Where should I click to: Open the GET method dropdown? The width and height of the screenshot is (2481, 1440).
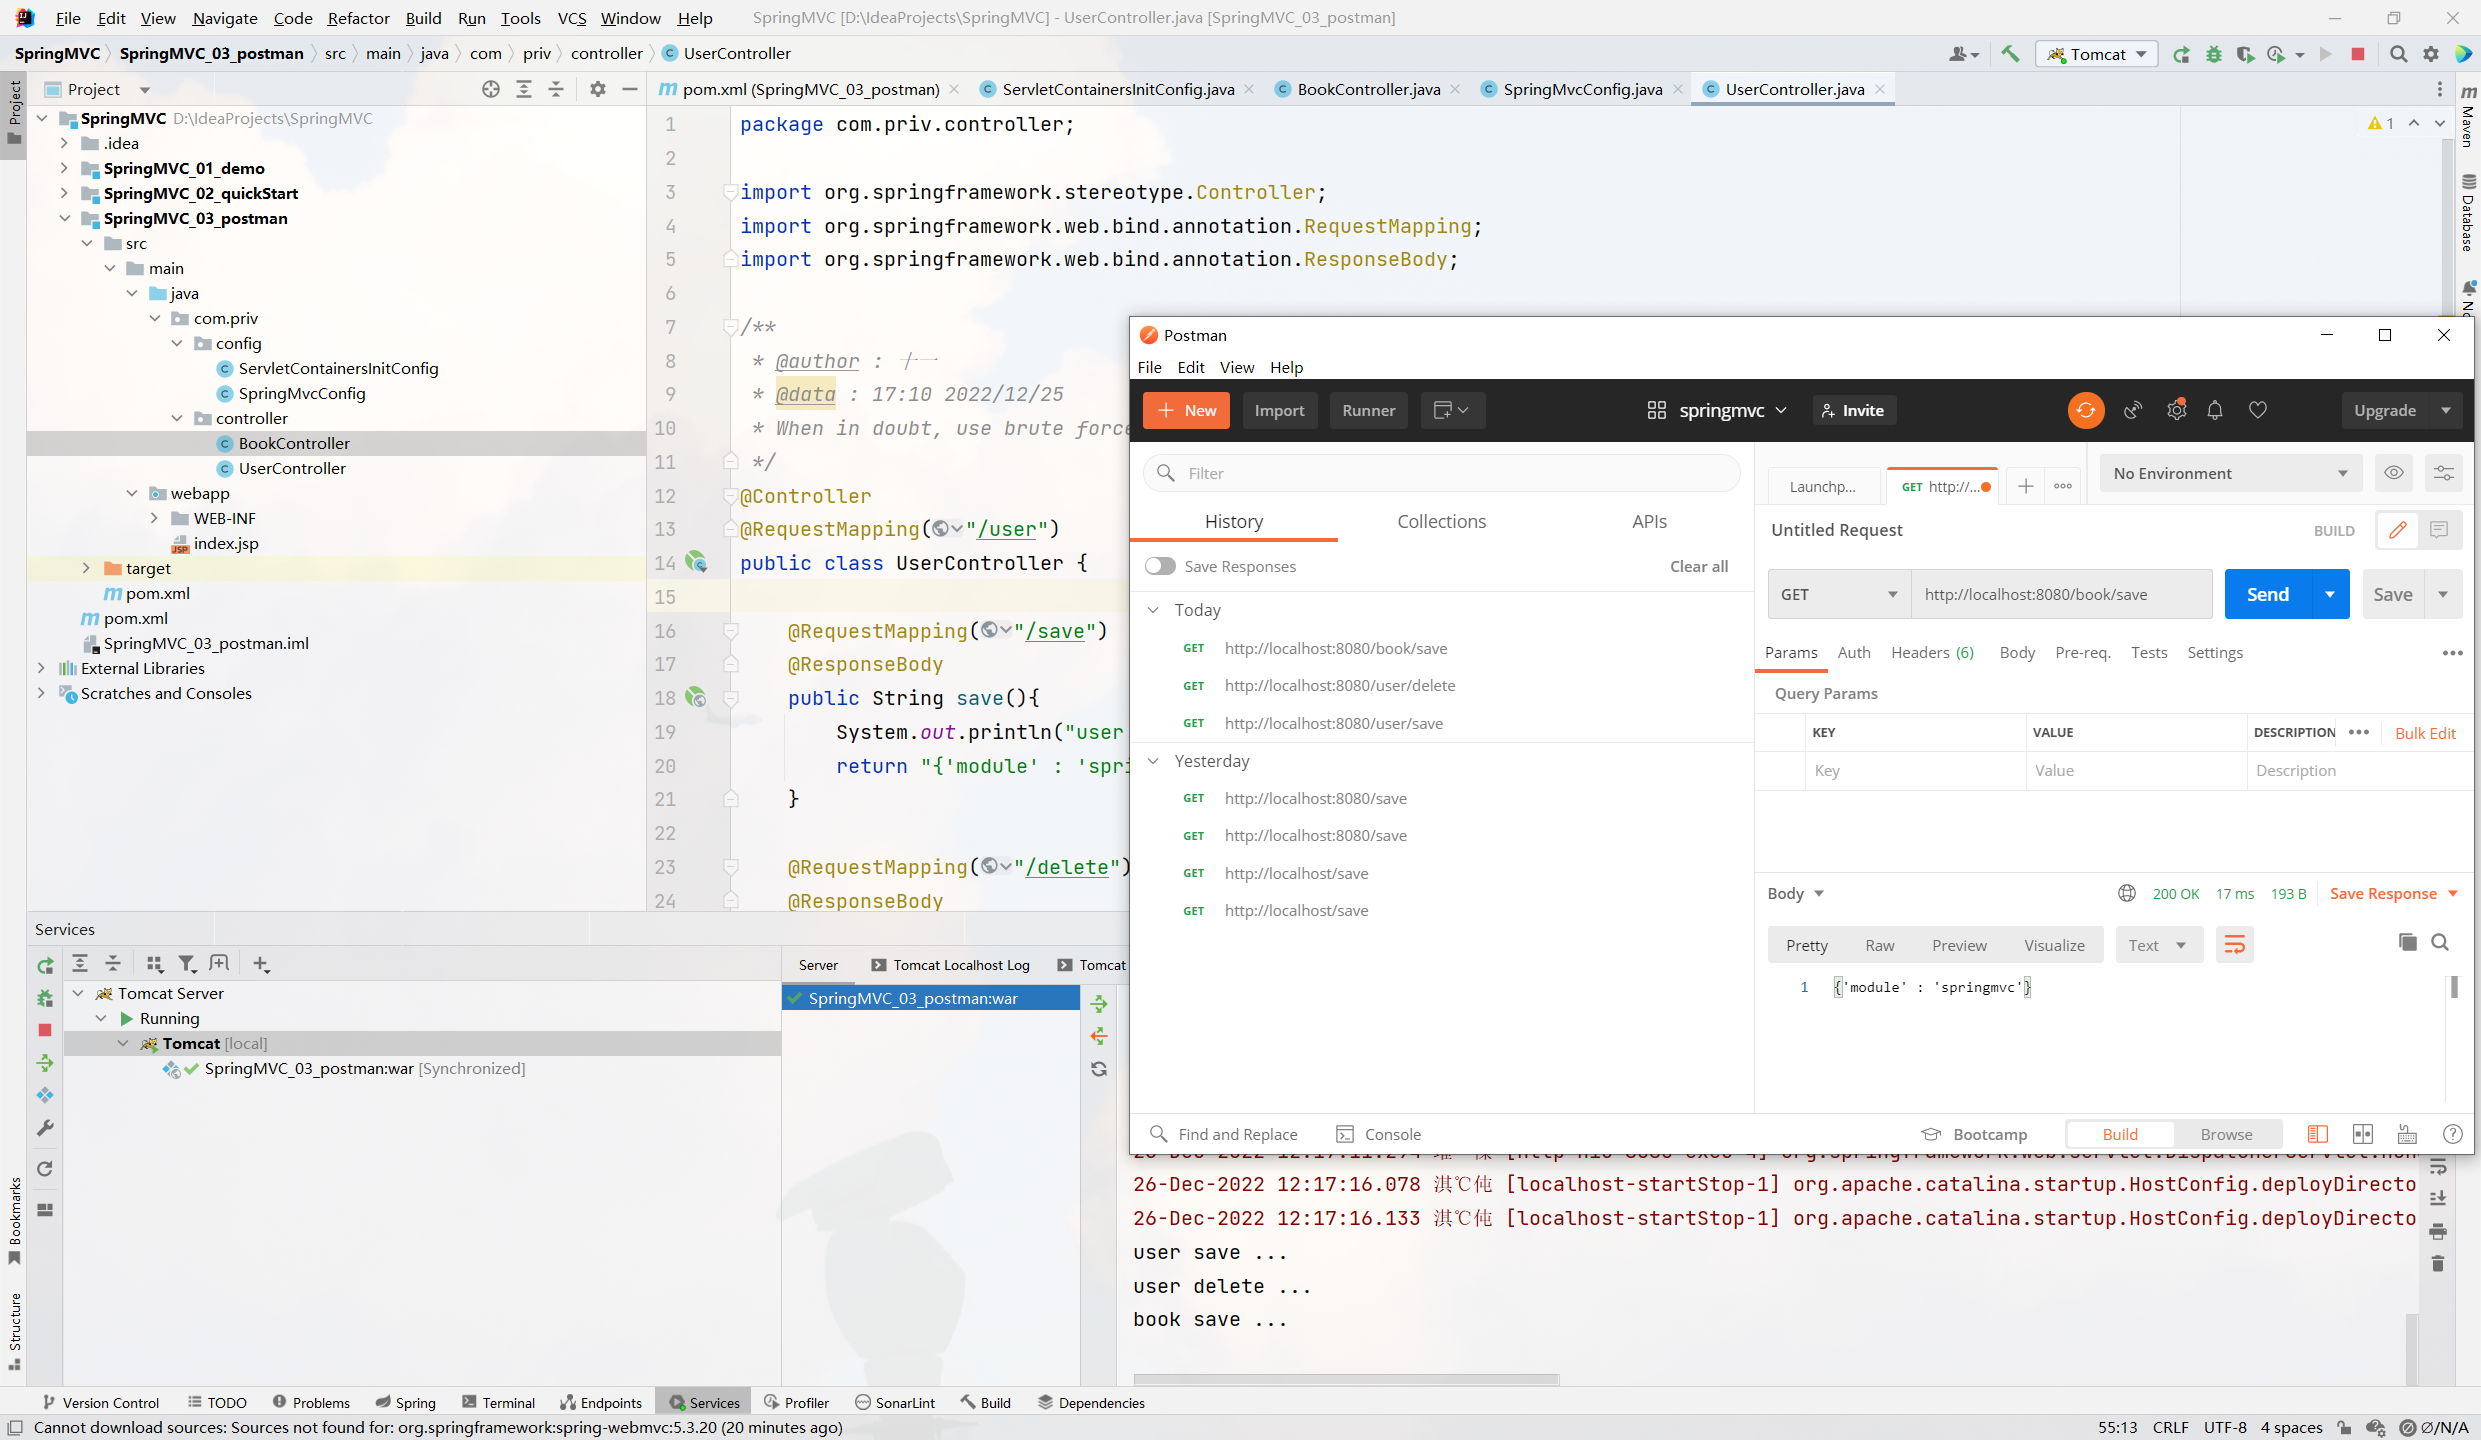coord(1838,594)
